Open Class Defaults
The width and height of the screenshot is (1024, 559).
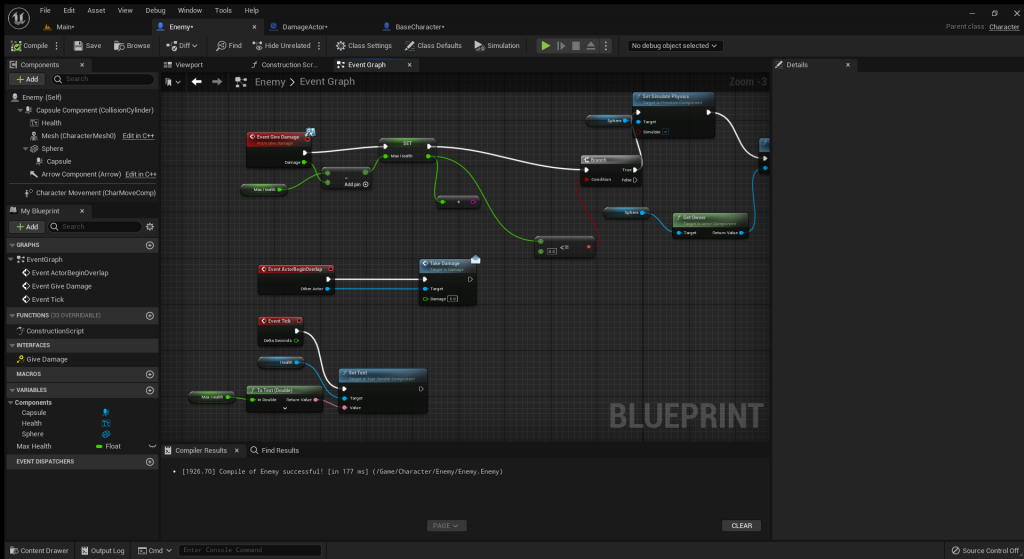433,46
